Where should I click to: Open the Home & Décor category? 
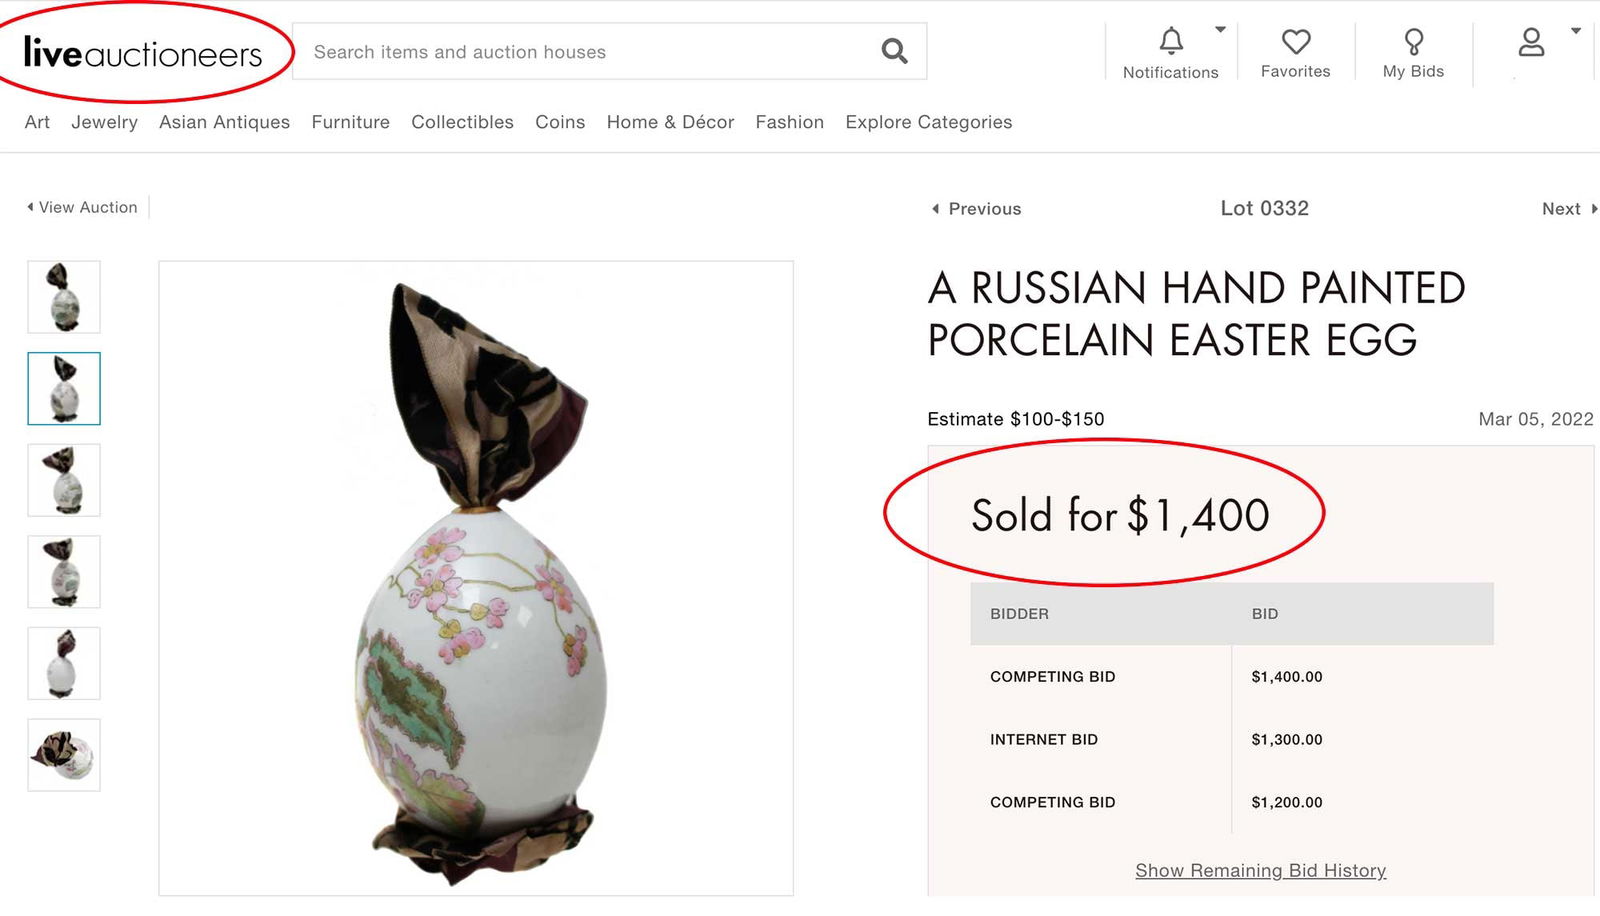coord(670,122)
